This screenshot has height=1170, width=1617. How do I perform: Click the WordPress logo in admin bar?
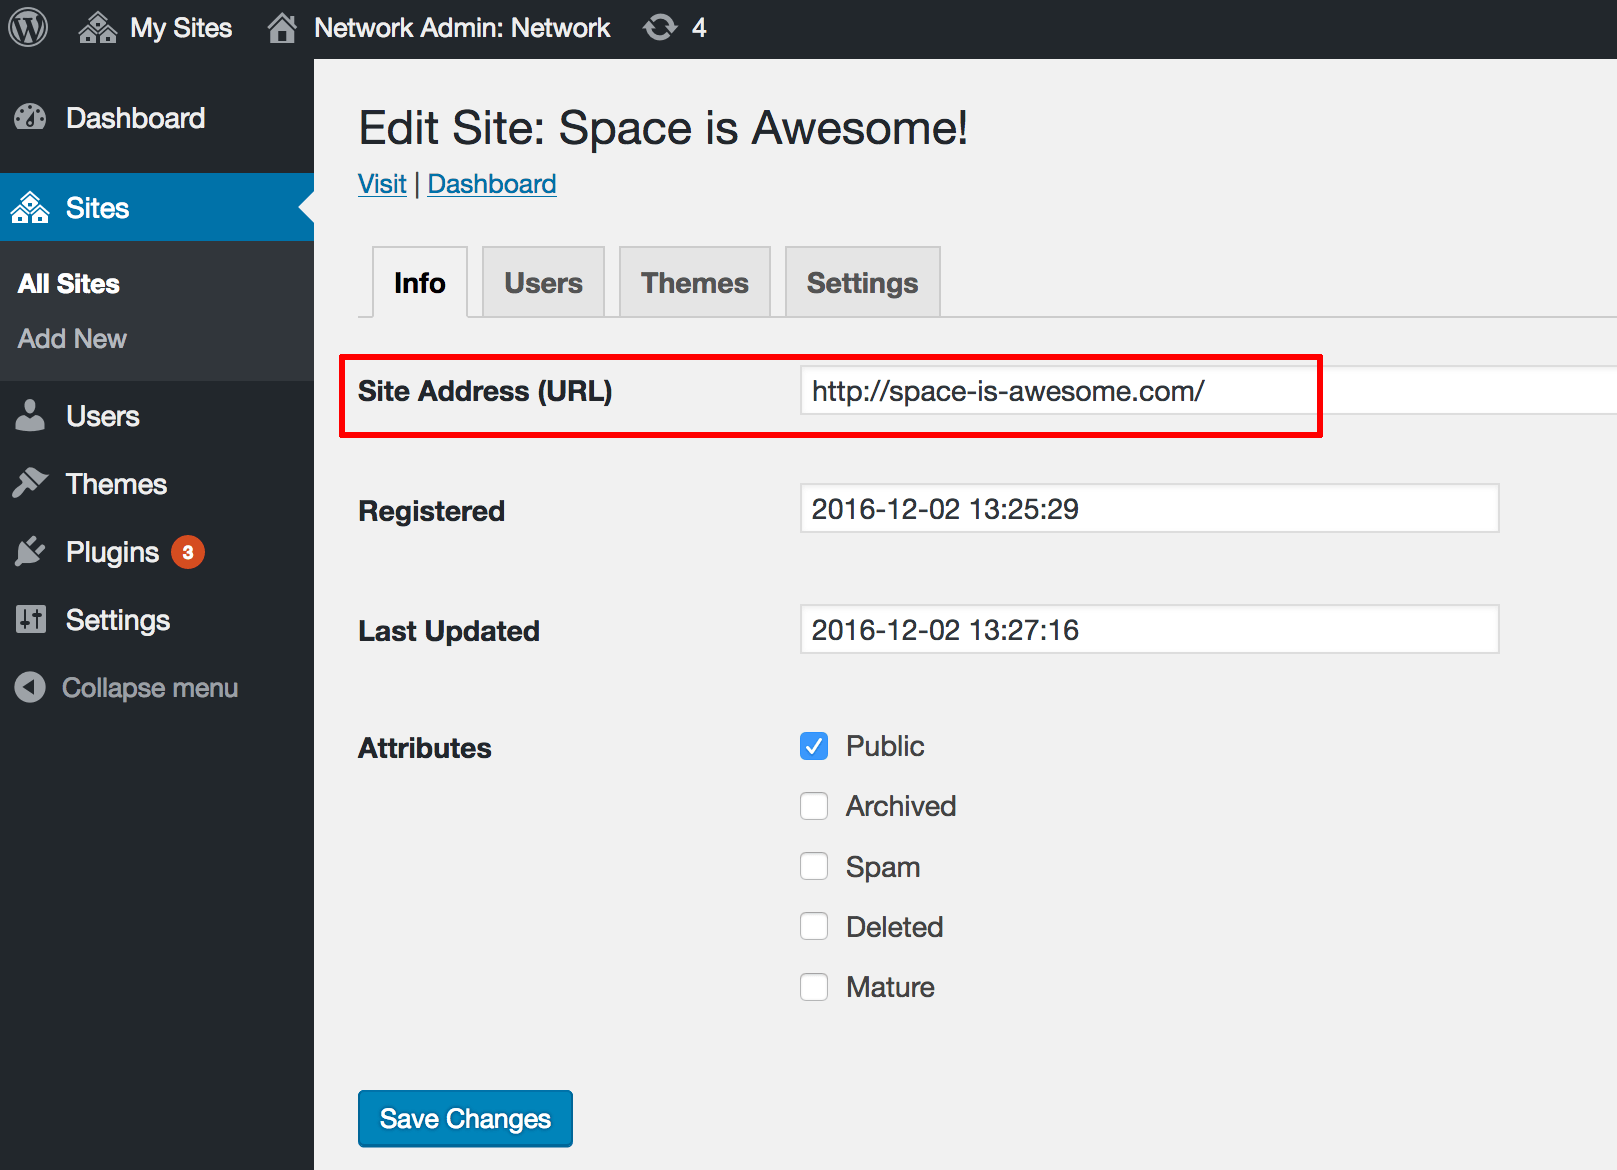tap(27, 27)
